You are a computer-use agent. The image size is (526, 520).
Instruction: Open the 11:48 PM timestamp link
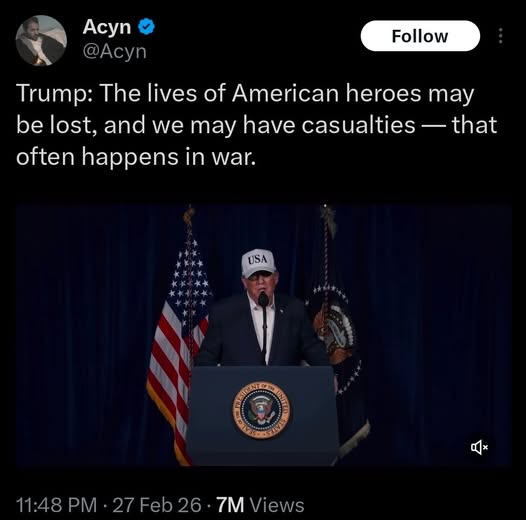click(56, 505)
